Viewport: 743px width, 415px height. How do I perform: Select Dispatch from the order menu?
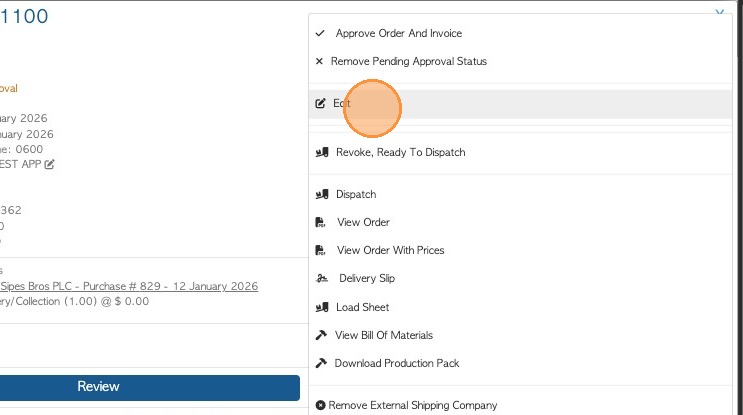356,194
